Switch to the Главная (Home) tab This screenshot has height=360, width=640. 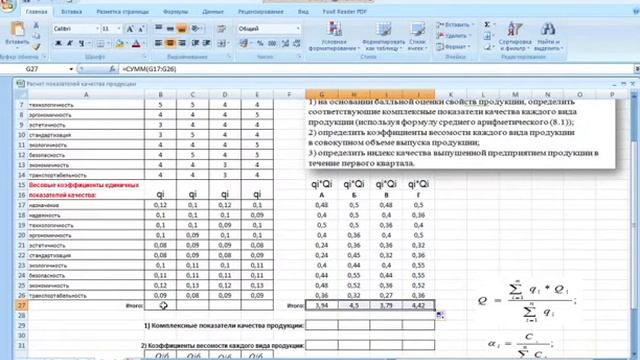pos(36,12)
